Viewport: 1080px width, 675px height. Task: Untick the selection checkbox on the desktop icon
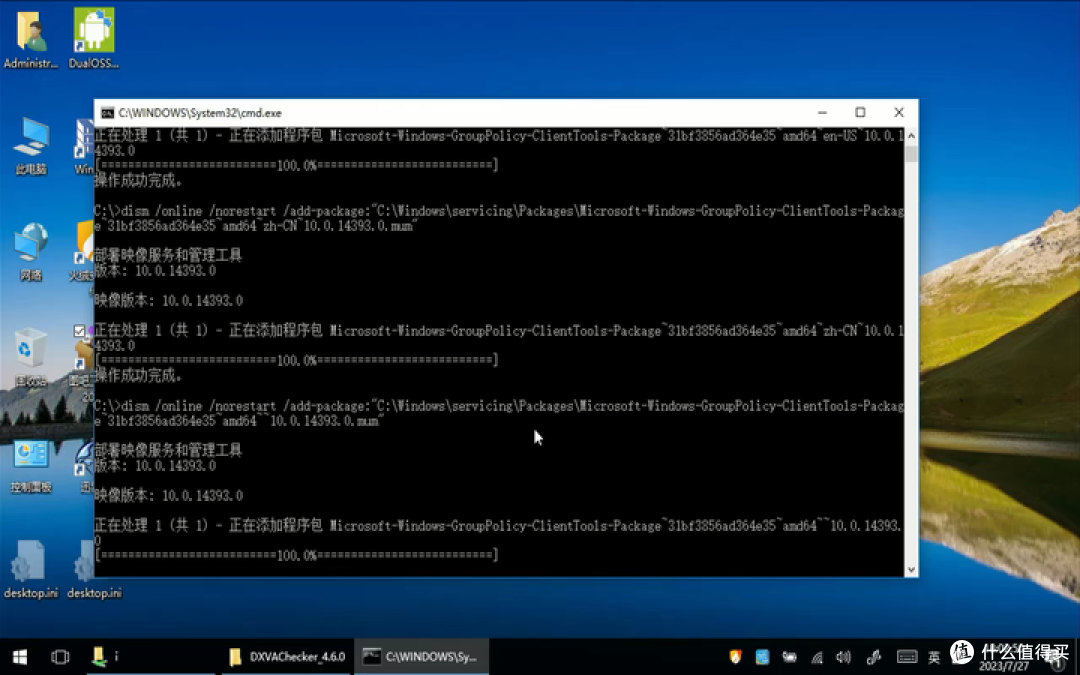click(79, 331)
